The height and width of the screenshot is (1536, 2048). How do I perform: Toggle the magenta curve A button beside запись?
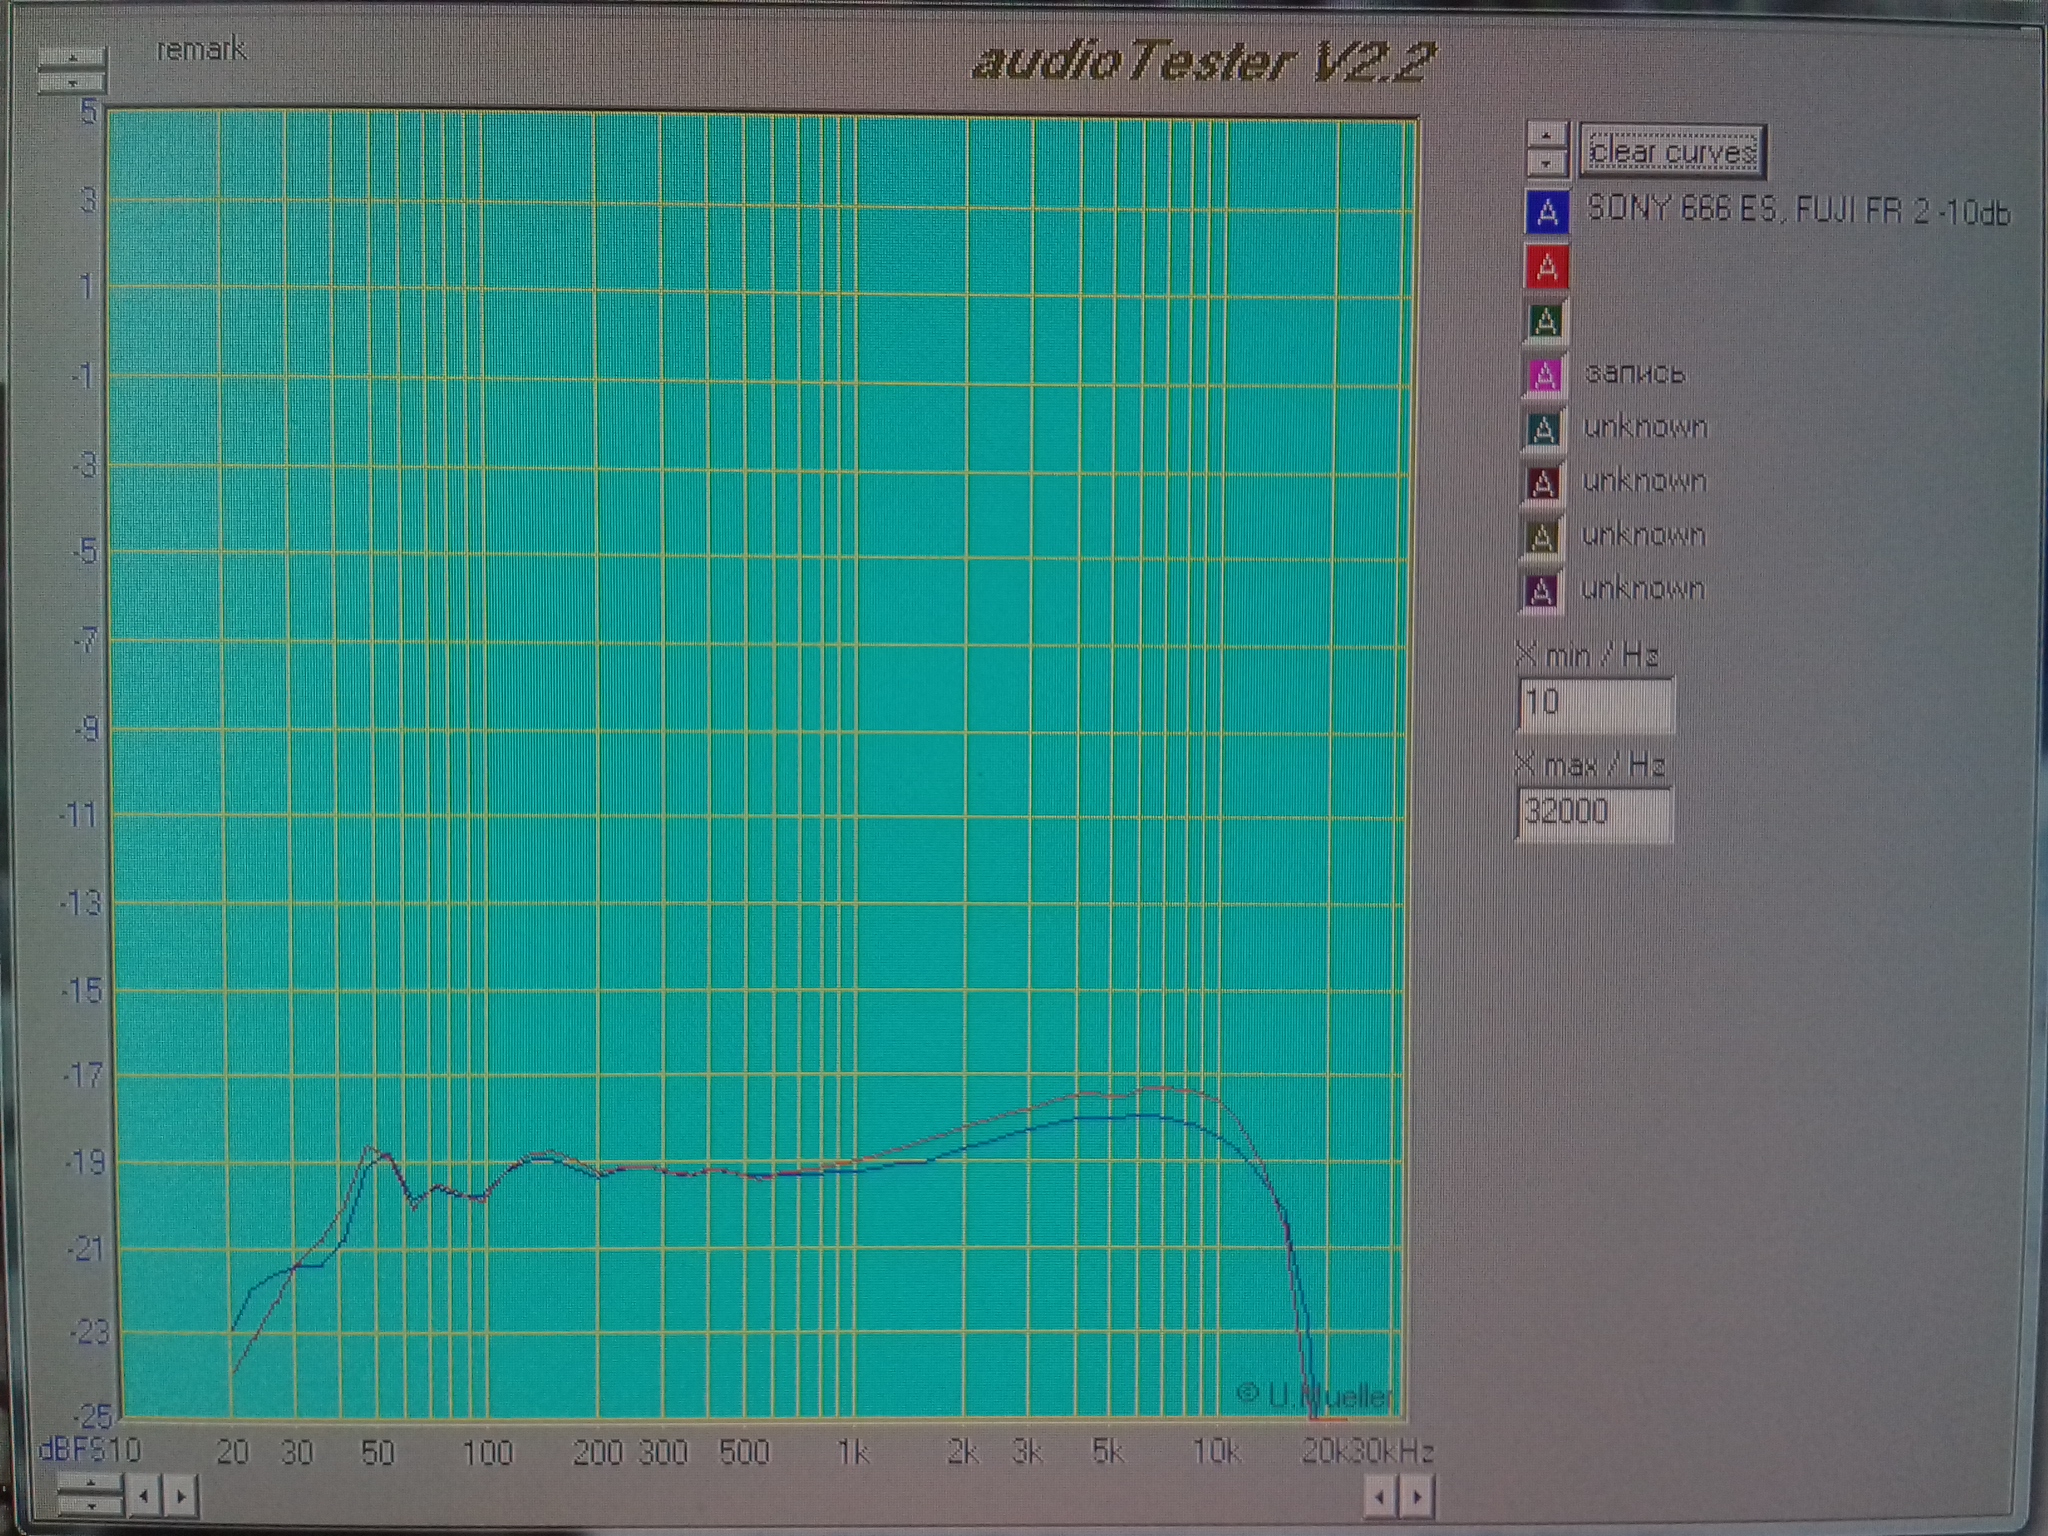coord(1544,376)
